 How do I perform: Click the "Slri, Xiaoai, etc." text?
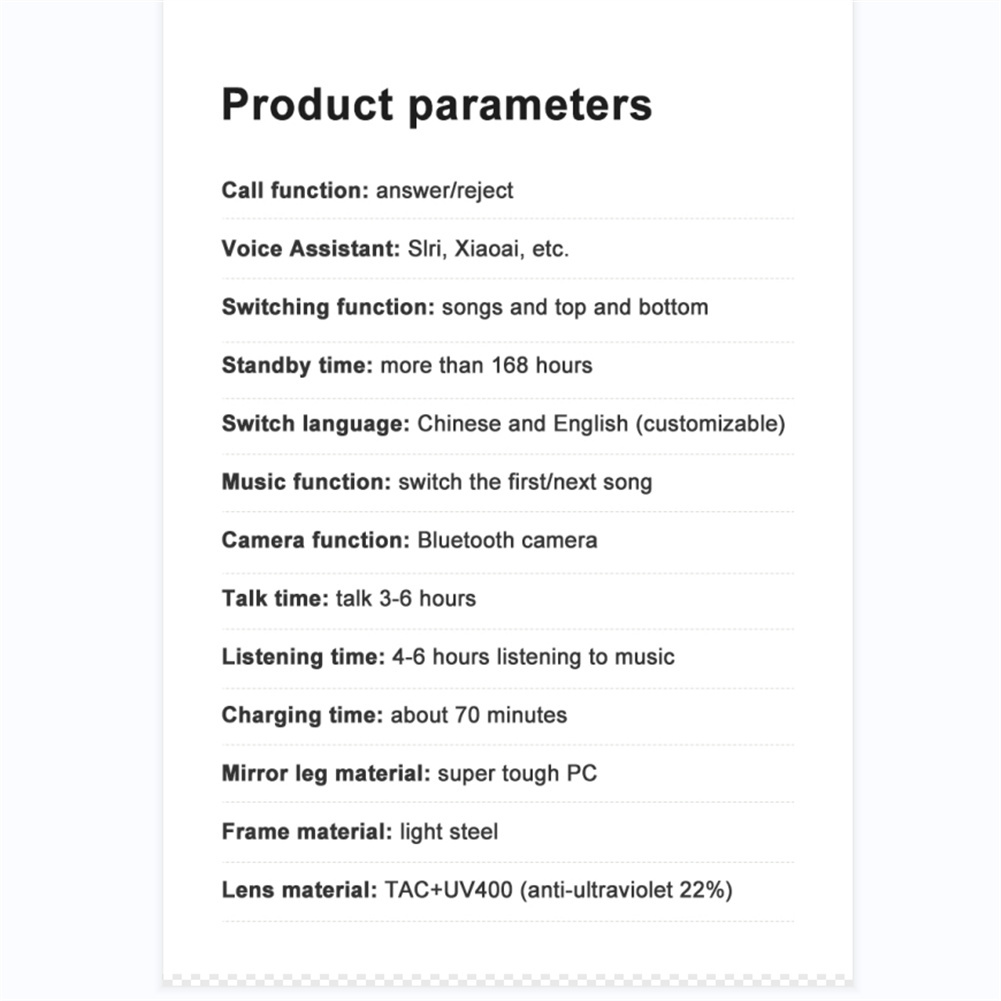pyautogui.click(x=488, y=249)
